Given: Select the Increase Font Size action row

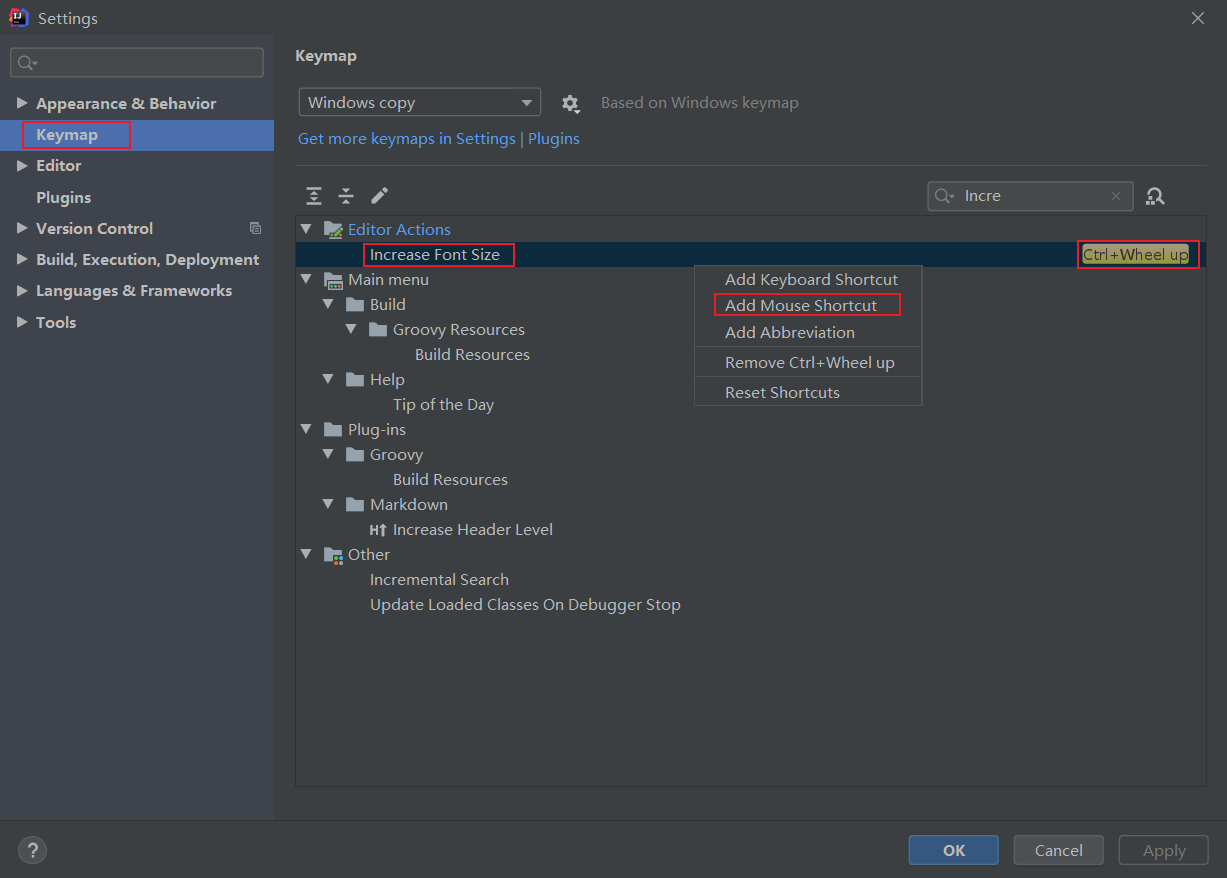Looking at the screenshot, I should (x=750, y=255).
